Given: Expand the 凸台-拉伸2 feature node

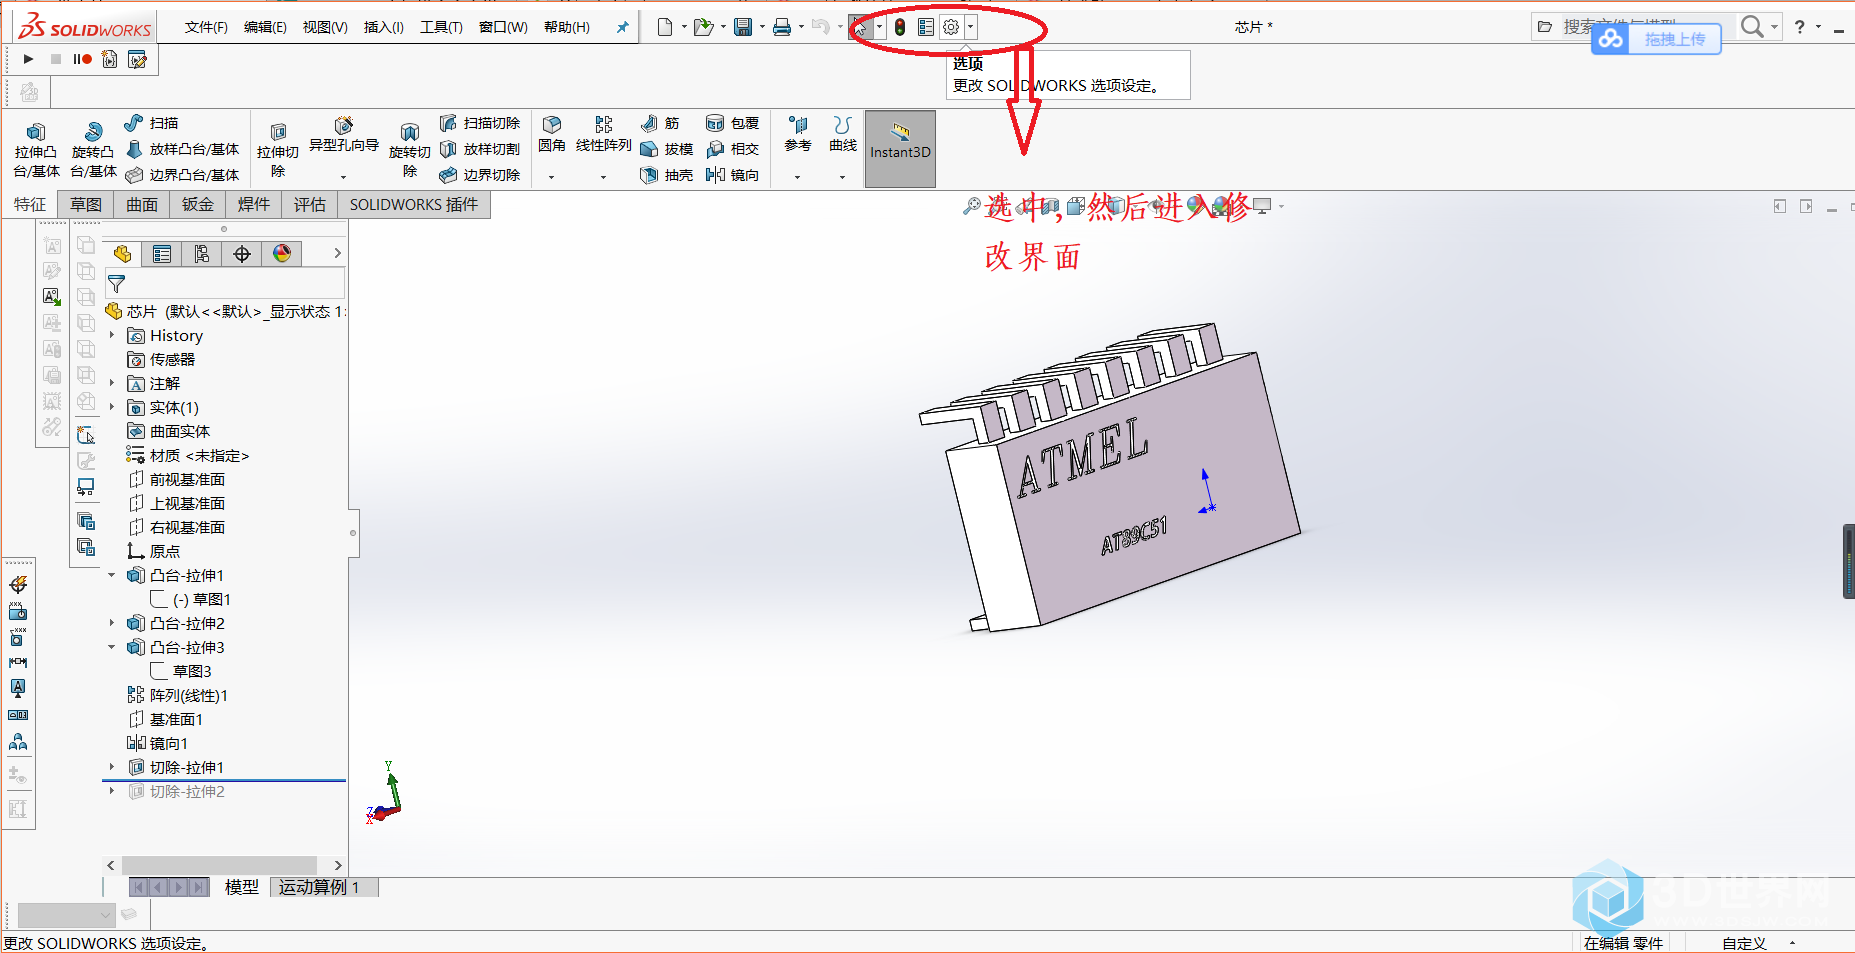Looking at the screenshot, I should click(112, 623).
